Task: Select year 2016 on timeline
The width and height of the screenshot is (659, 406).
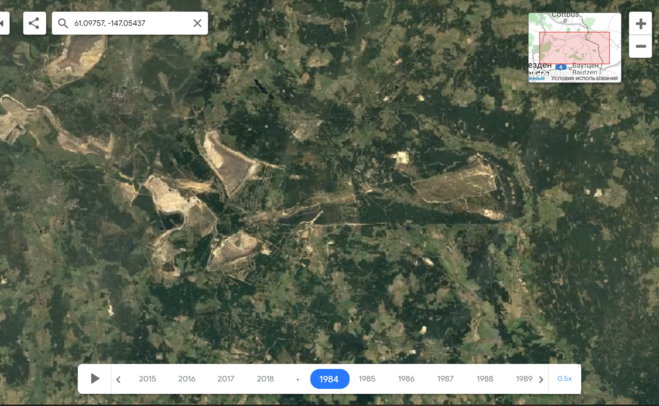Action: tap(186, 379)
